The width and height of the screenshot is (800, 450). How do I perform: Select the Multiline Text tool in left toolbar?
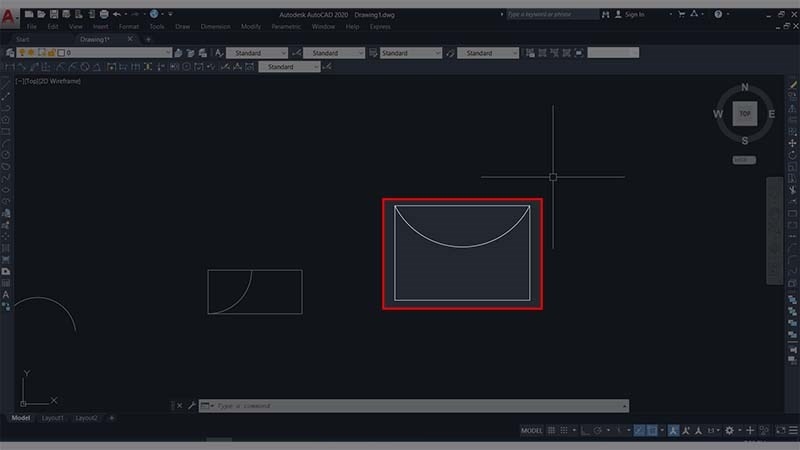[x=6, y=295]
